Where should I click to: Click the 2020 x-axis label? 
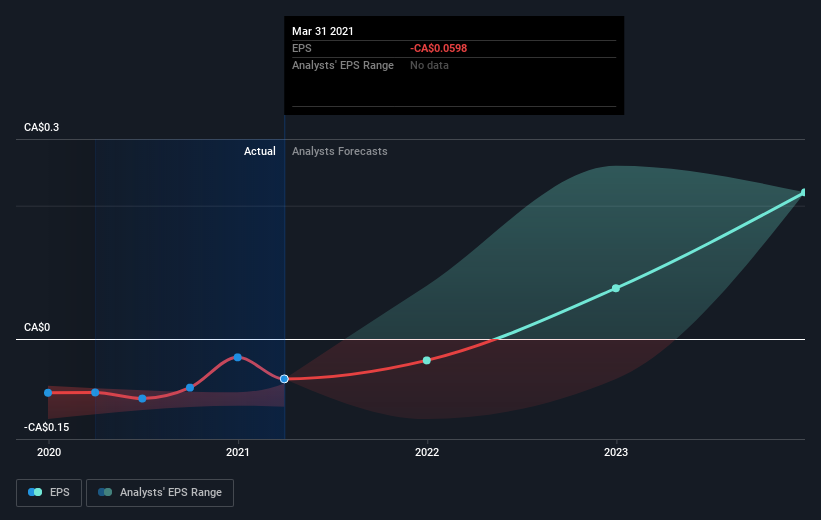(x=49, y=452)
